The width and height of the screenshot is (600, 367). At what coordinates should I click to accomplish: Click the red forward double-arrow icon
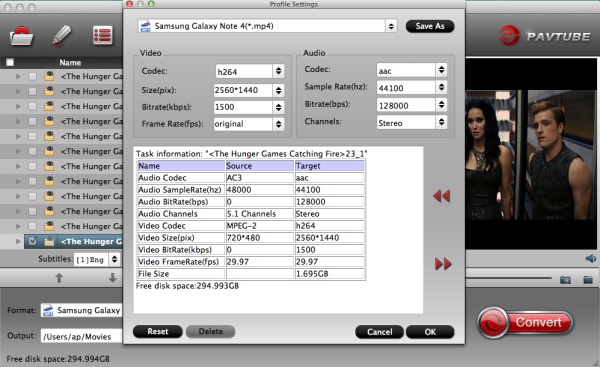443,264
